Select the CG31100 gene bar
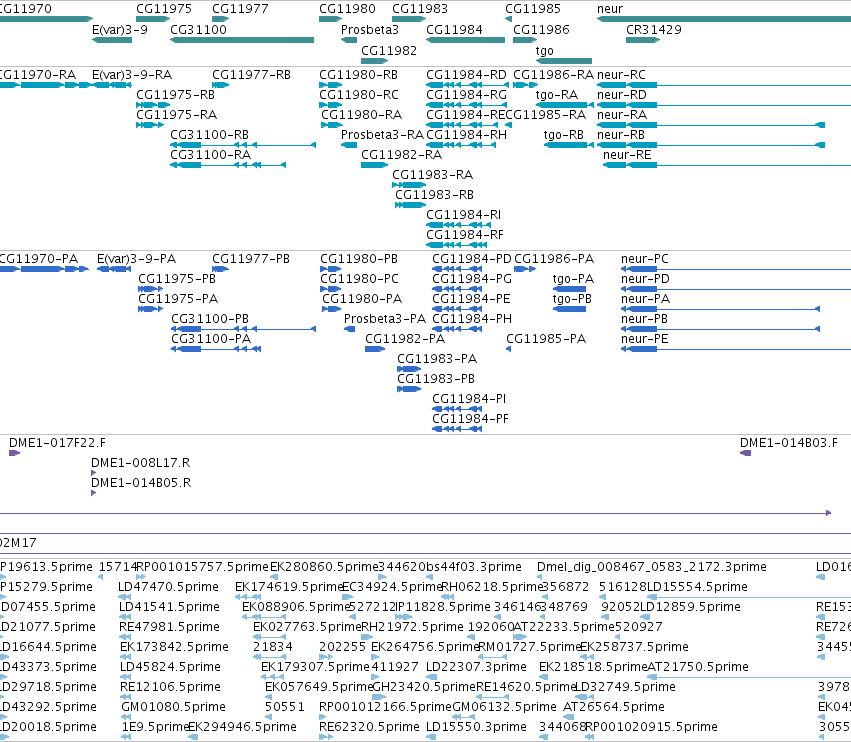 [242, 40]
